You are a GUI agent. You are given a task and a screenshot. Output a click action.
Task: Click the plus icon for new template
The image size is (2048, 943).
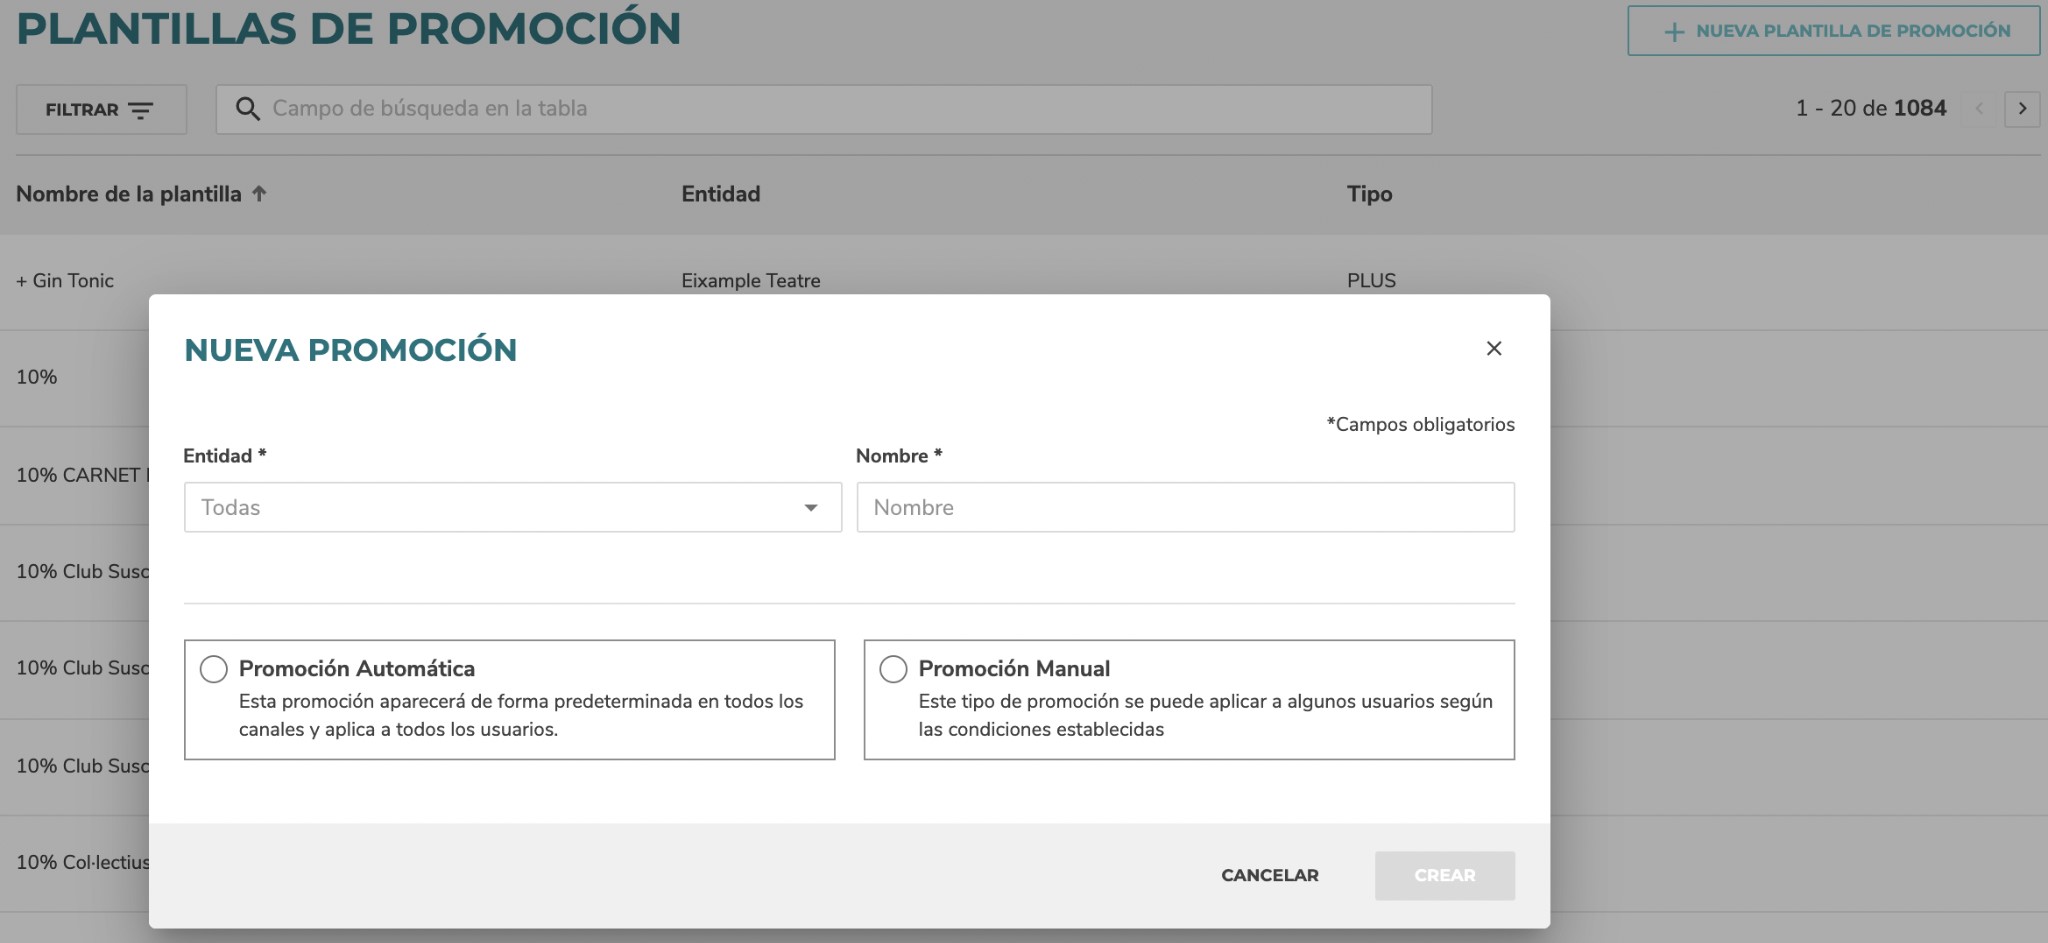1673,32
